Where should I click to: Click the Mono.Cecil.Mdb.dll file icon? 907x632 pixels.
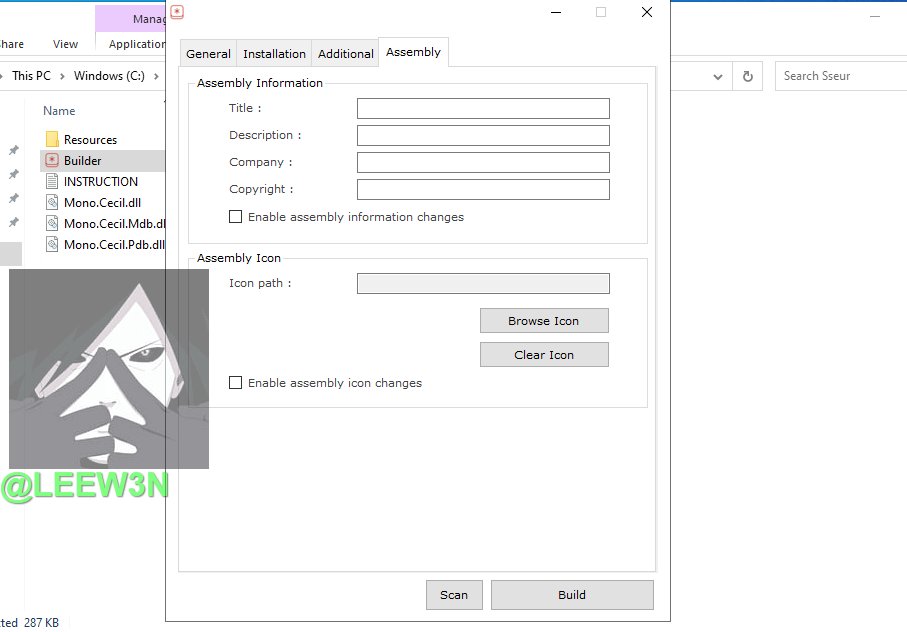coord(52,224)
